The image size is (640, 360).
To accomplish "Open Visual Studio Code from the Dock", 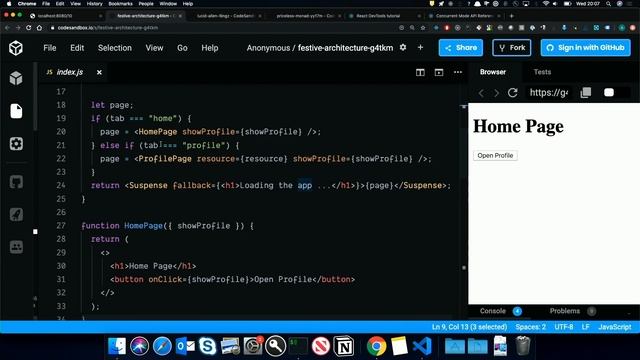I will point(422,346).
